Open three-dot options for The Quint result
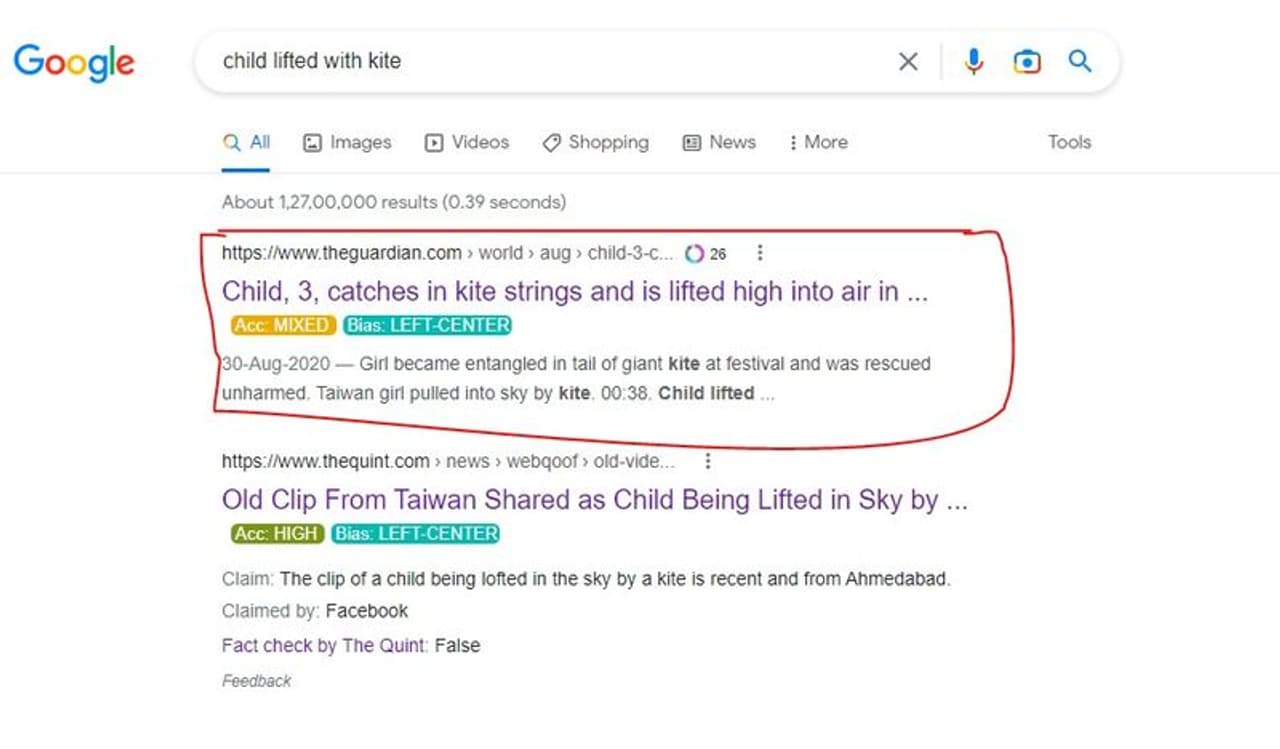The width and height of the screenshot is (1280, 749). coord(708,461)
